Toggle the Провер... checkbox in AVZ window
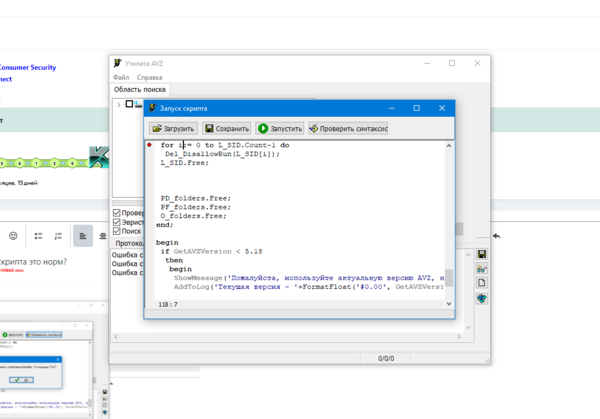 [117, 213]
